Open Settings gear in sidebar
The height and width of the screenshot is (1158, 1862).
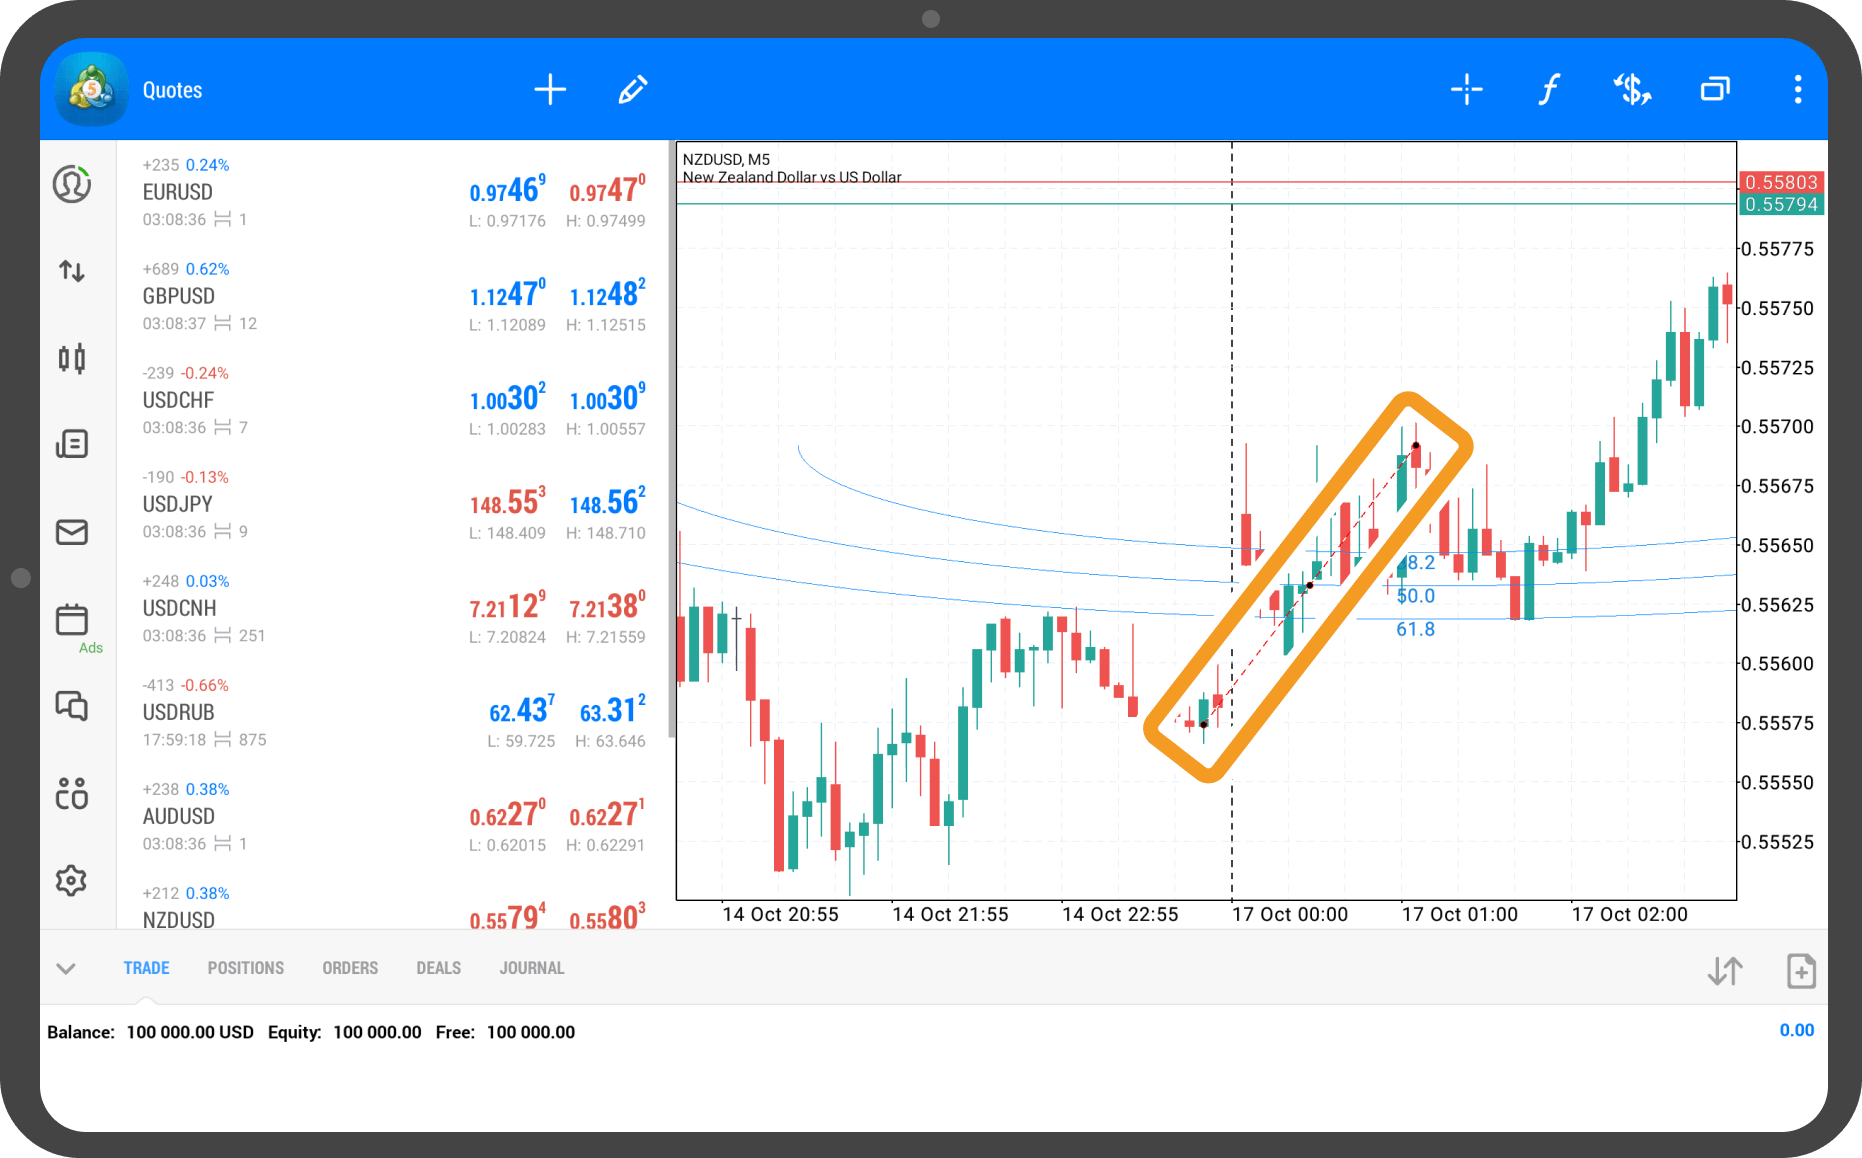click(72, 881)
